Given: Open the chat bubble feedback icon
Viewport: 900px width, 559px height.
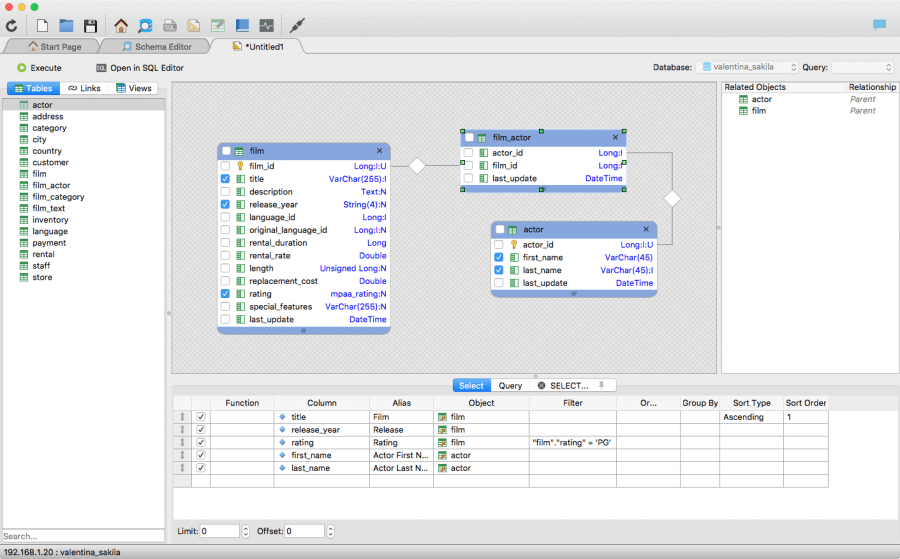Looking at the screenshot, I should (879, 25).
